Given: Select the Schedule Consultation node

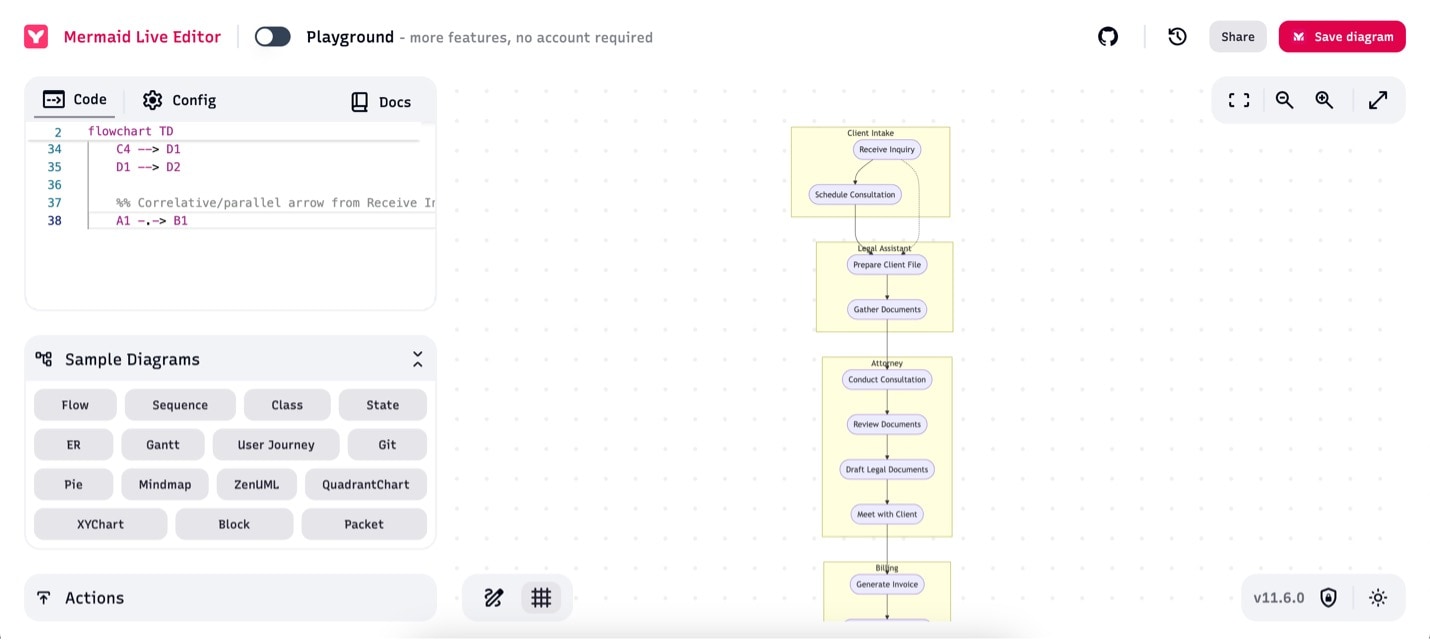Looking at the screenshot, I should tap(855, 195).
